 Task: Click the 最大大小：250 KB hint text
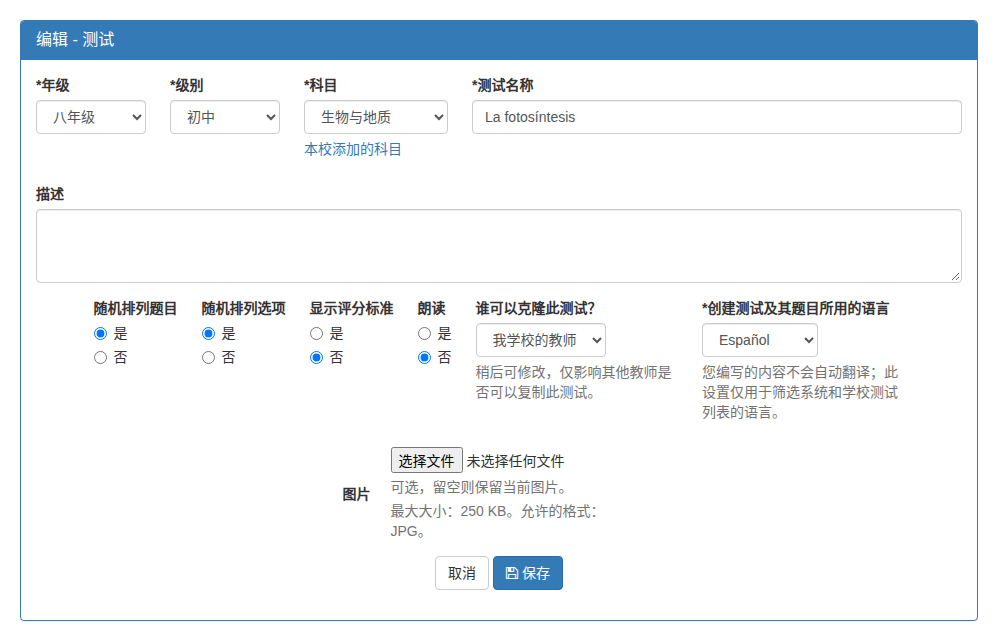pos(494,521)
